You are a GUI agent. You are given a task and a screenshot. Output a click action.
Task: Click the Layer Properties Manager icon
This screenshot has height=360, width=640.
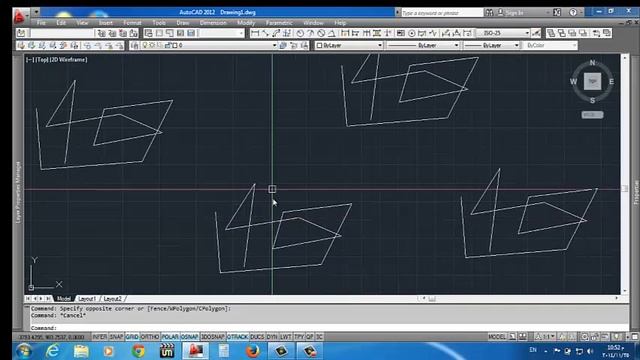135,45
